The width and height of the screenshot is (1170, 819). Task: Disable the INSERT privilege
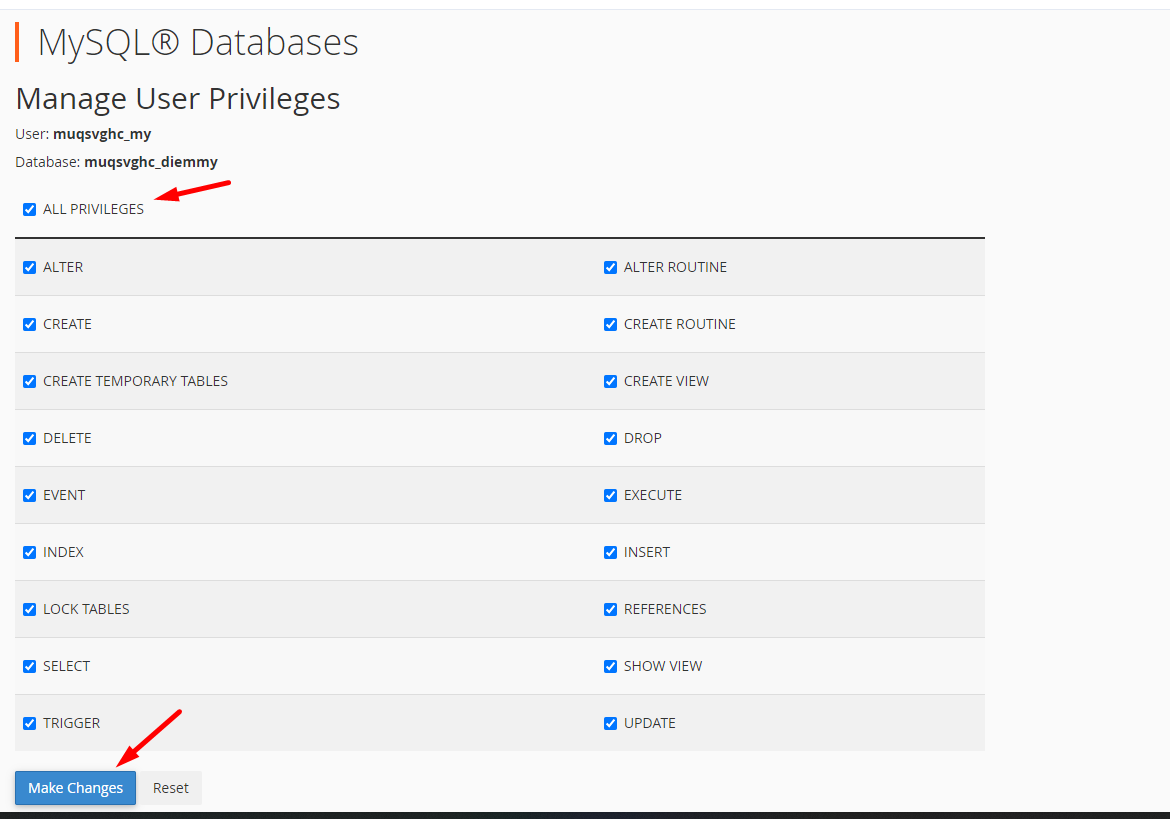[x=611, y=553]
